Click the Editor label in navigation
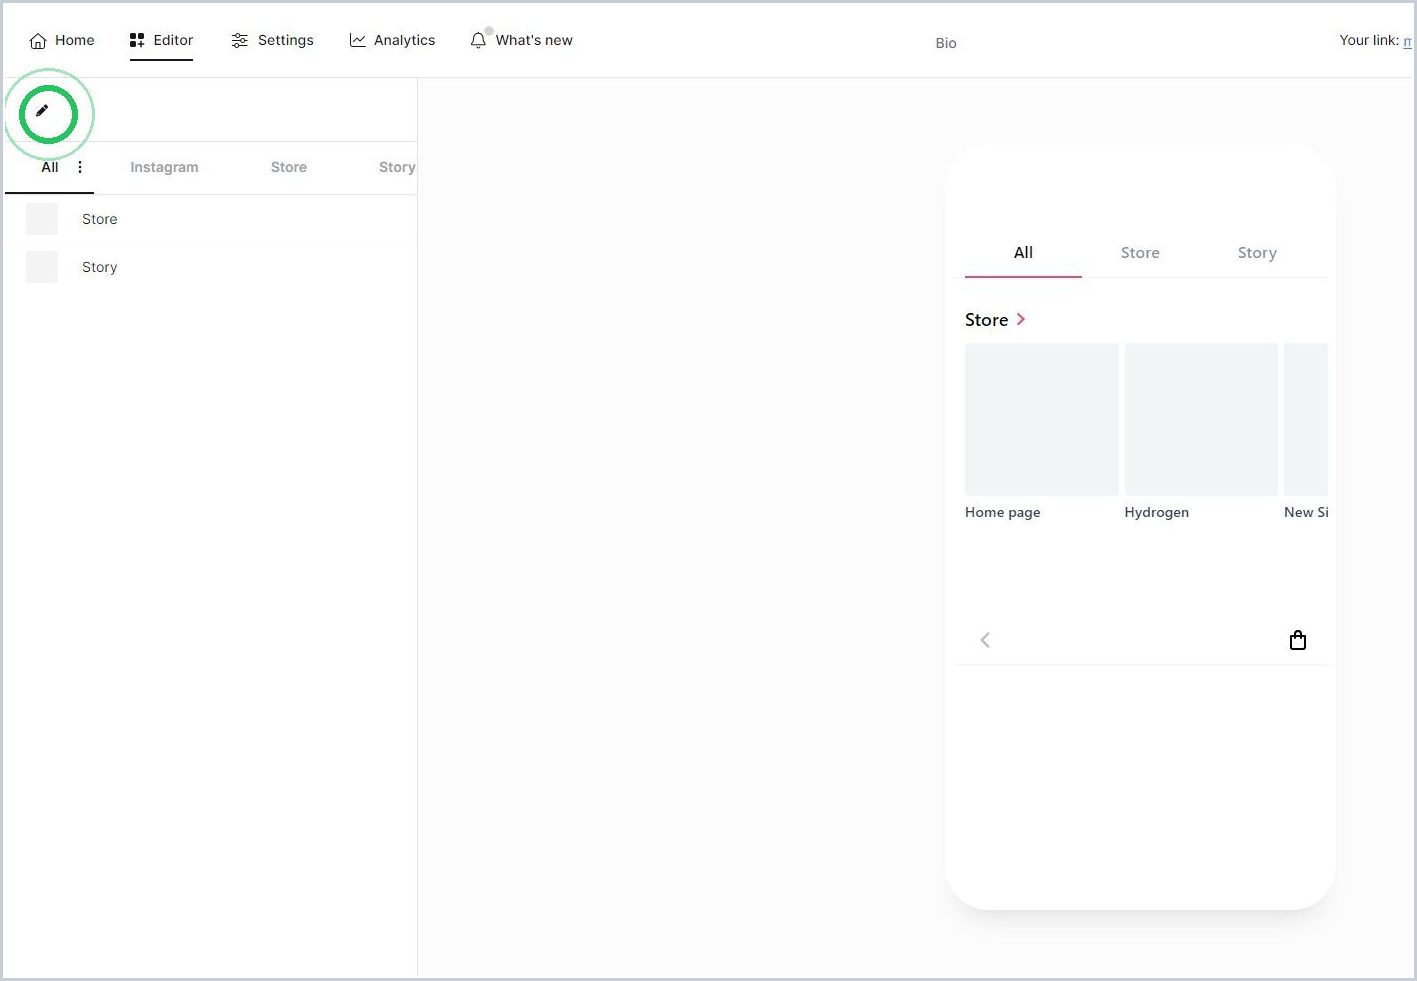1417x981 pixels. tap(173, 40)
